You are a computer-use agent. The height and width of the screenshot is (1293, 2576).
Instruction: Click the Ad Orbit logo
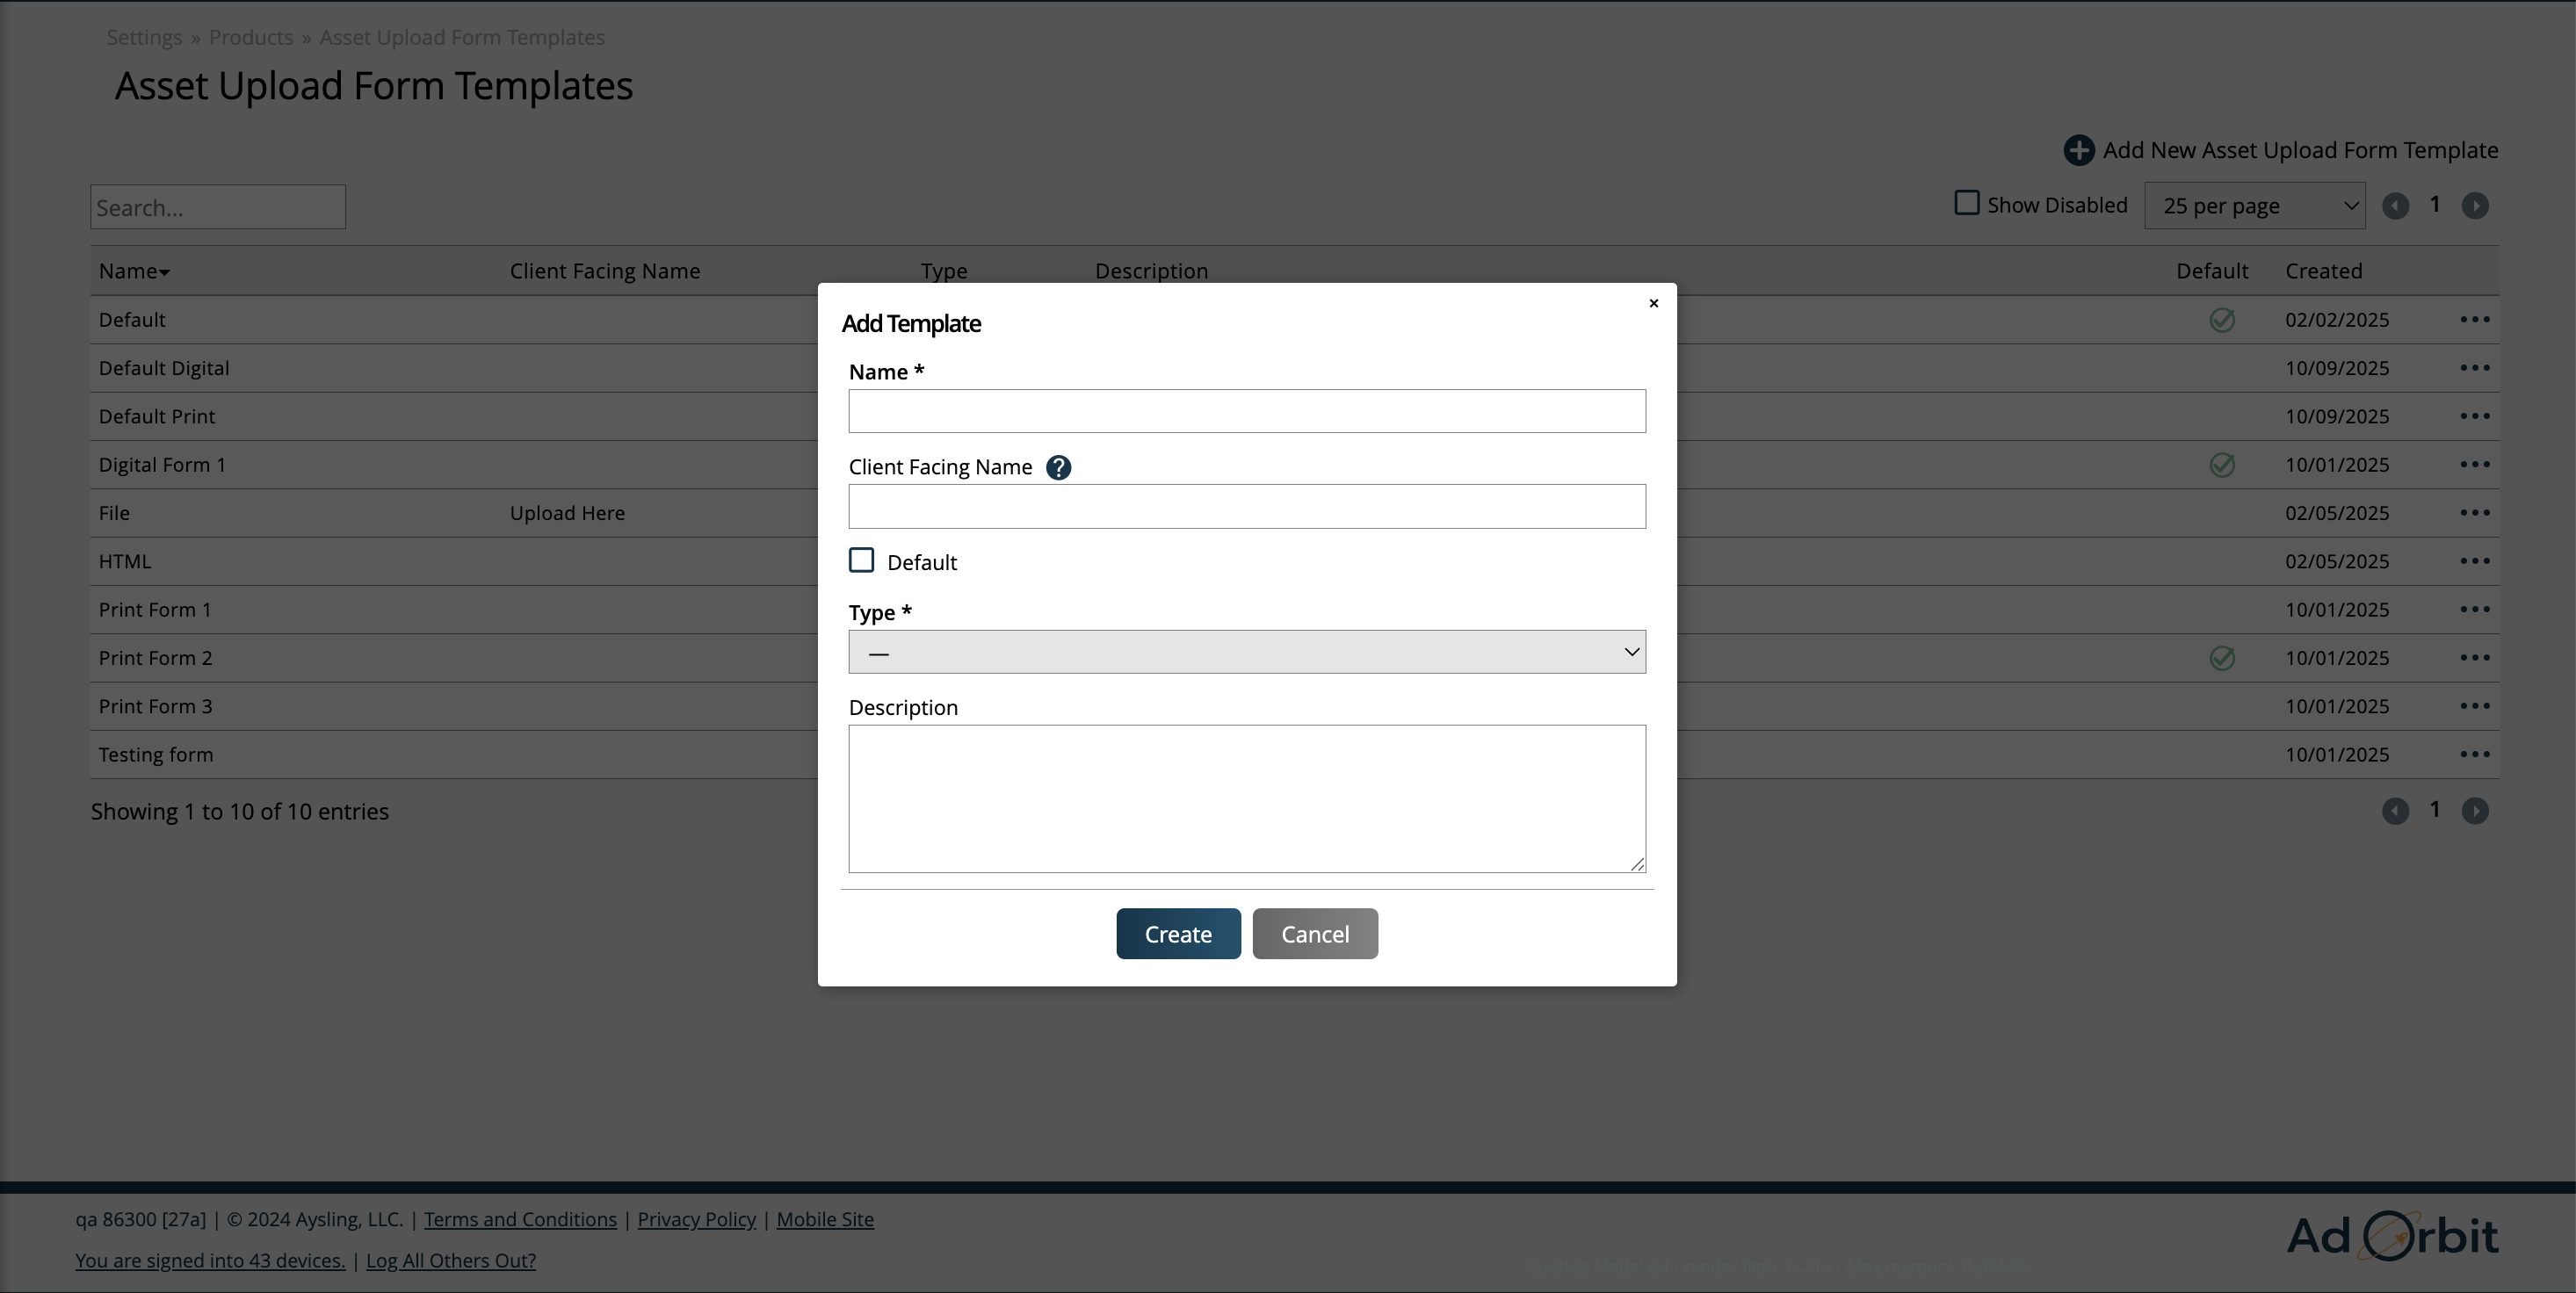coord(2391,1236)
